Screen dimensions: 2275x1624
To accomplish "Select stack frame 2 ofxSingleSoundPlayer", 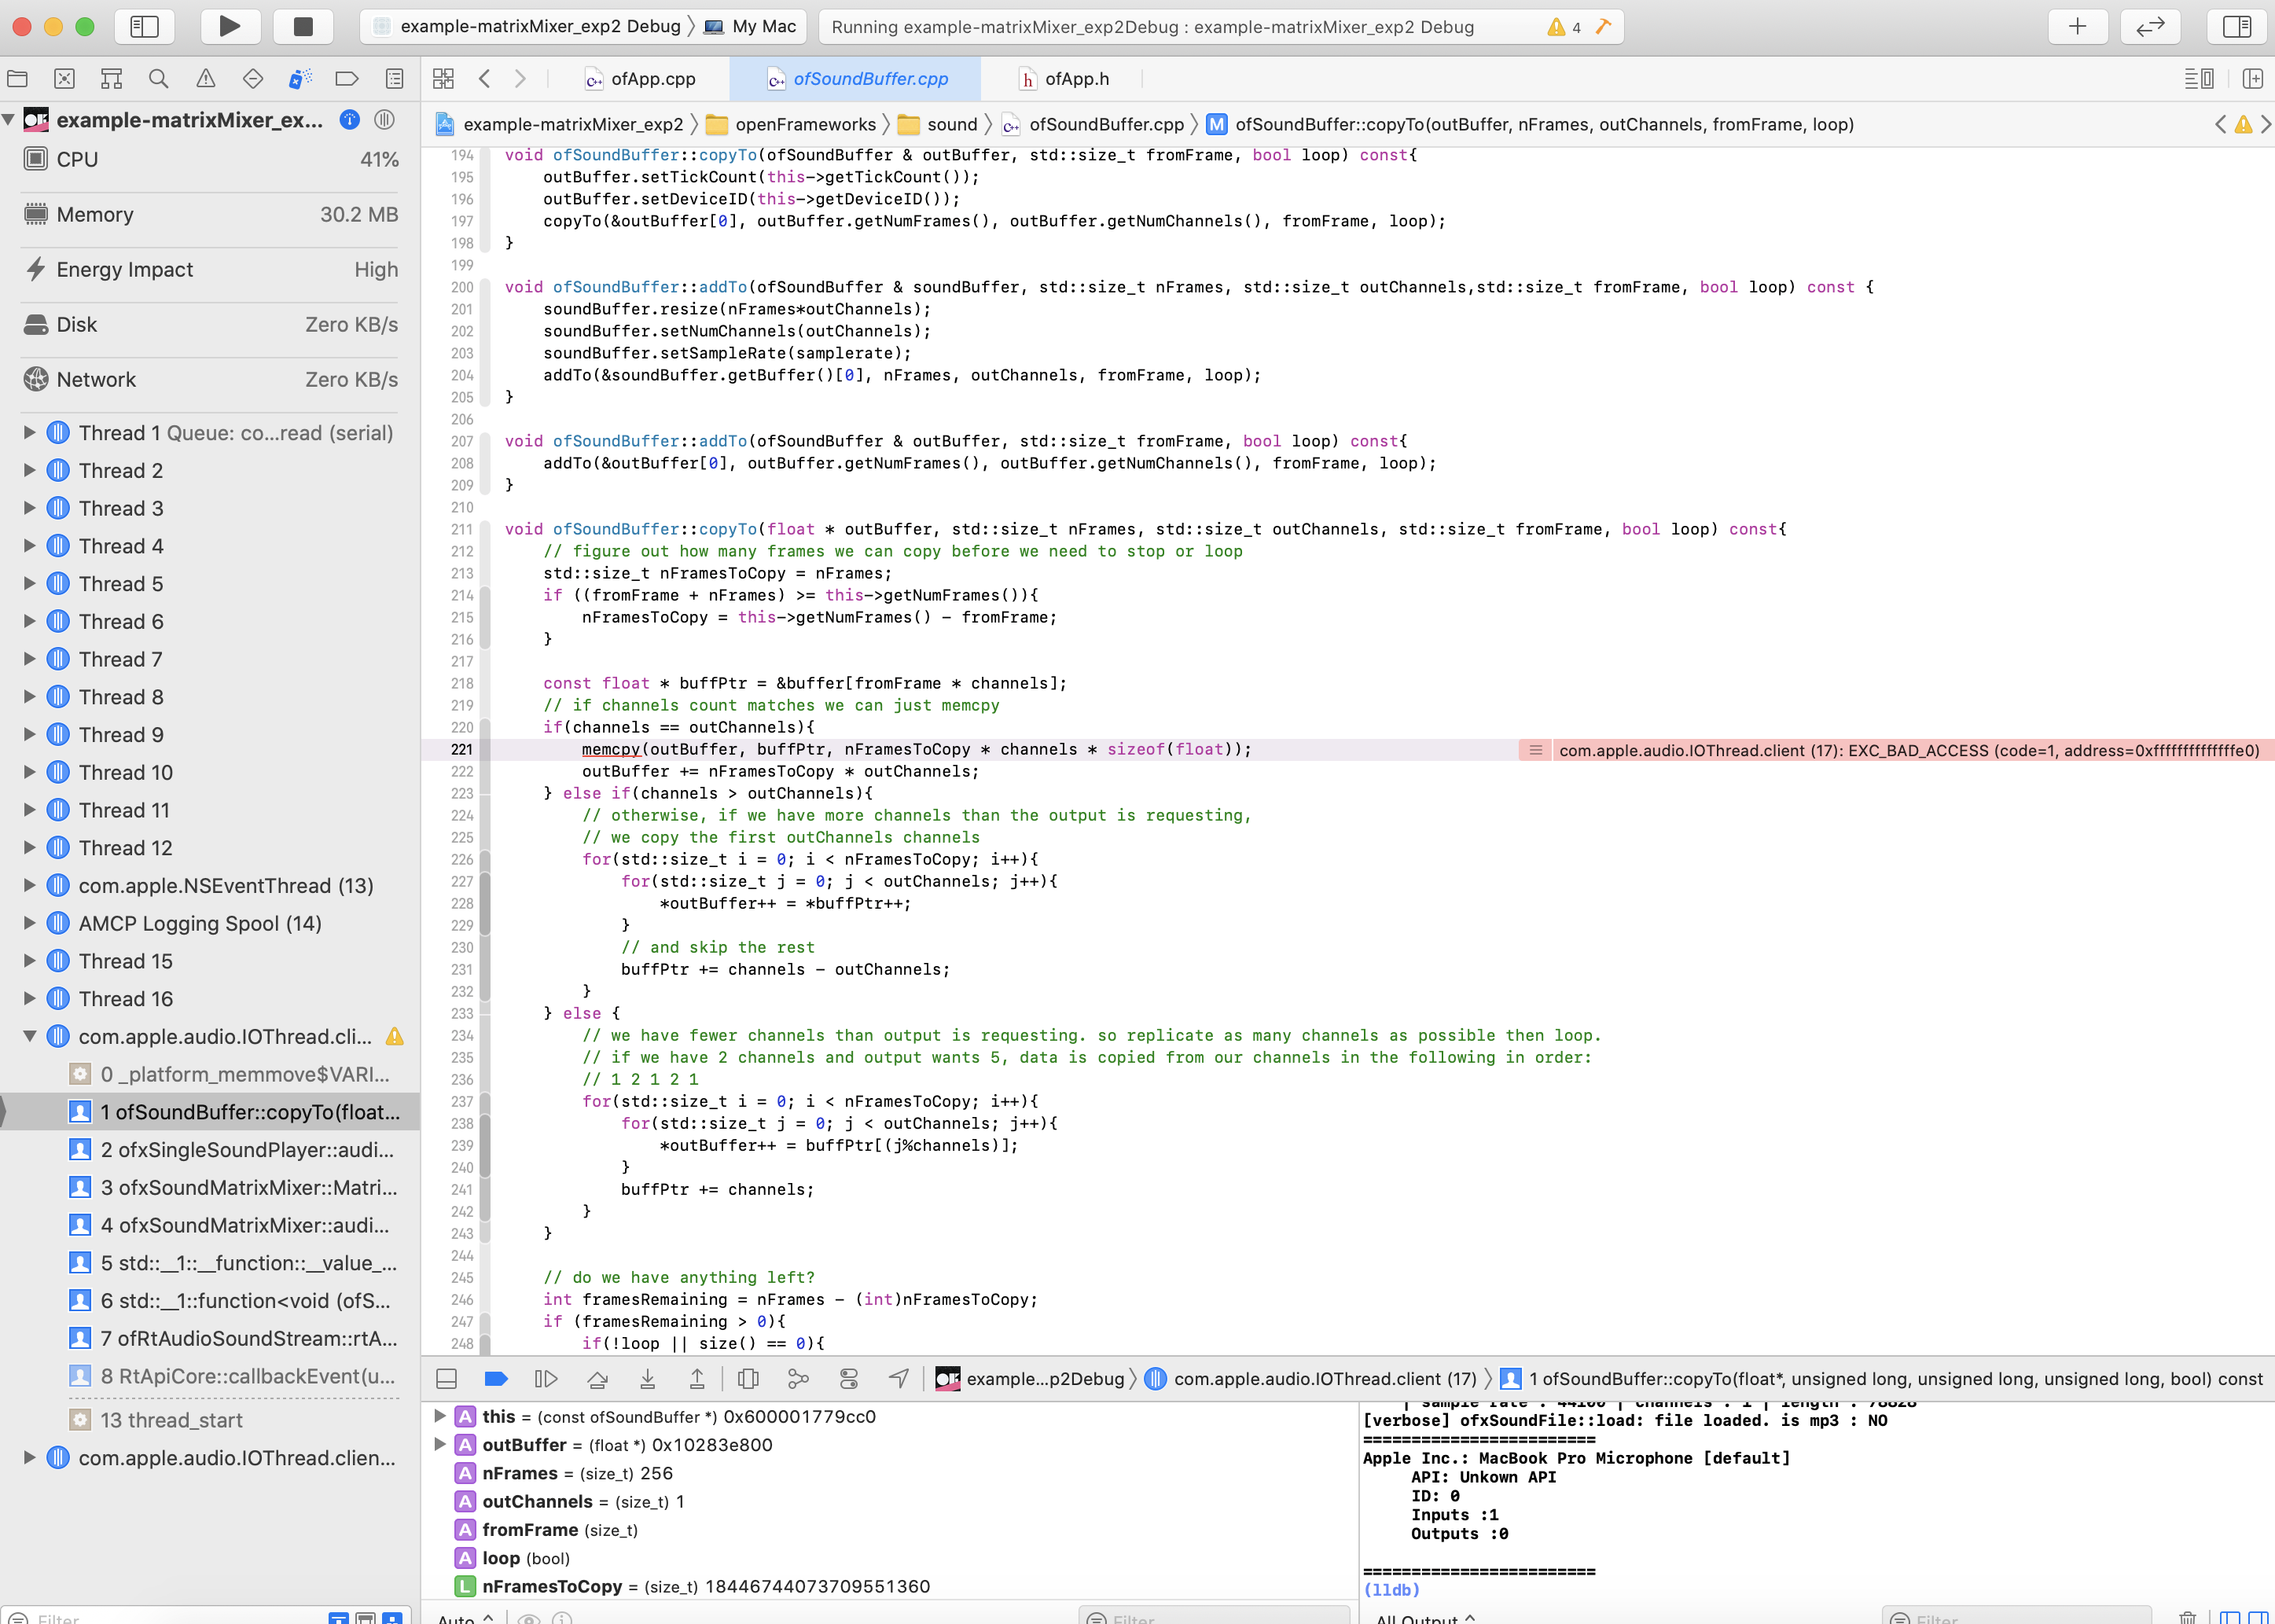I will tap(246, 1150).
